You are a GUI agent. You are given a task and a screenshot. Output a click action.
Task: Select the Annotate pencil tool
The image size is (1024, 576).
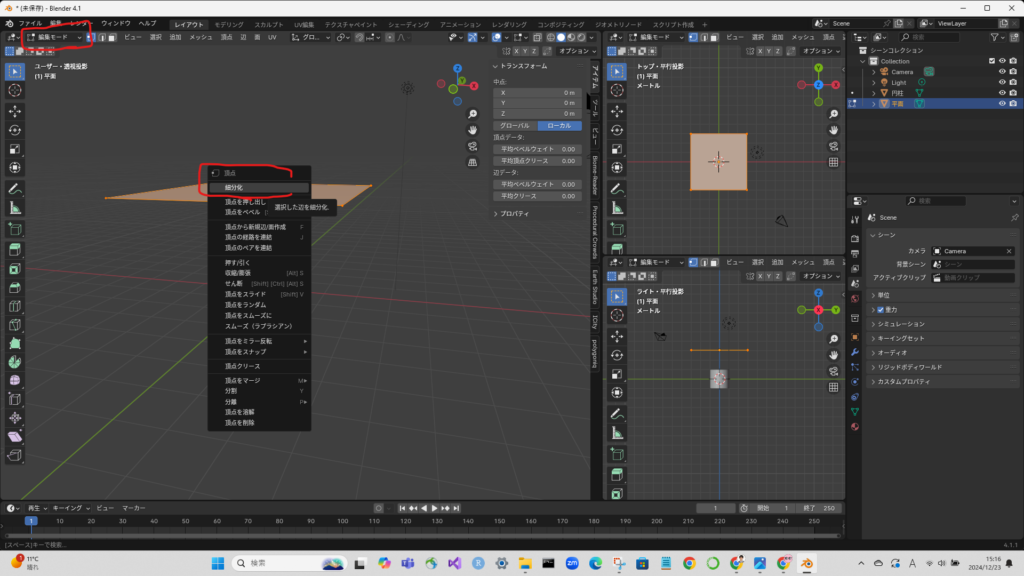(x=15, y=188)
